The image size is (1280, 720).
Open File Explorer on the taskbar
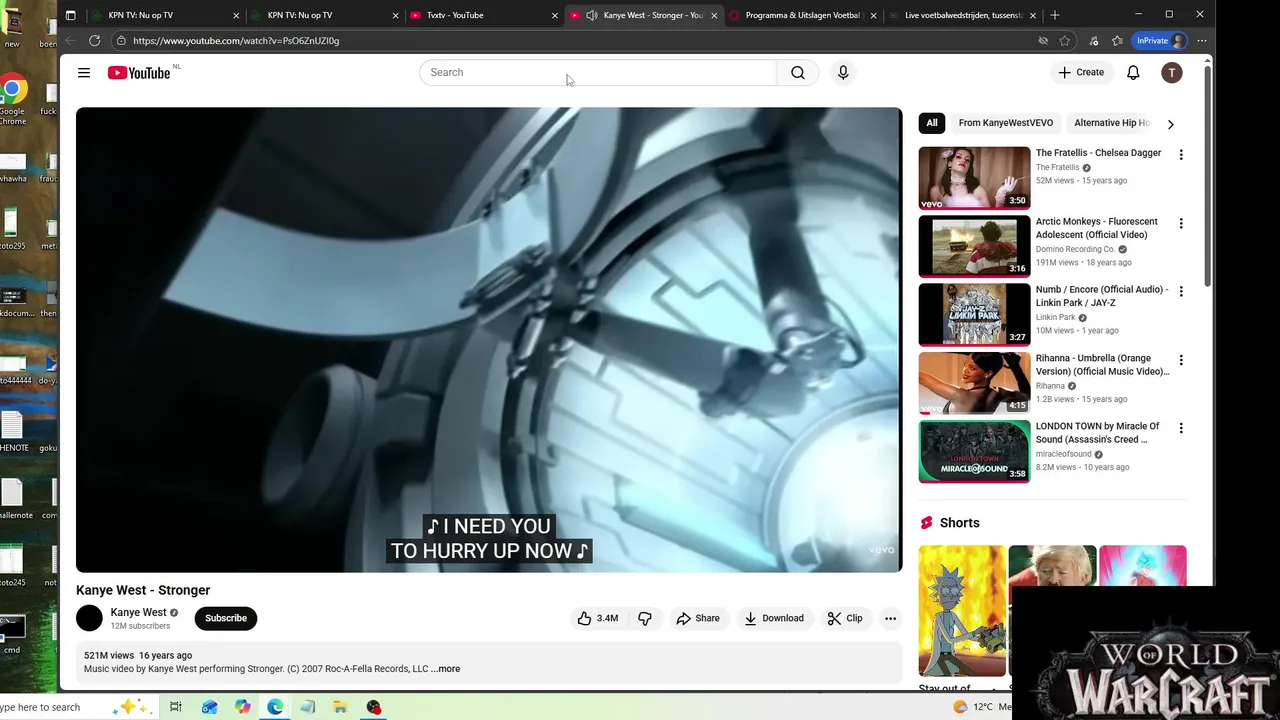pos(340,707)
